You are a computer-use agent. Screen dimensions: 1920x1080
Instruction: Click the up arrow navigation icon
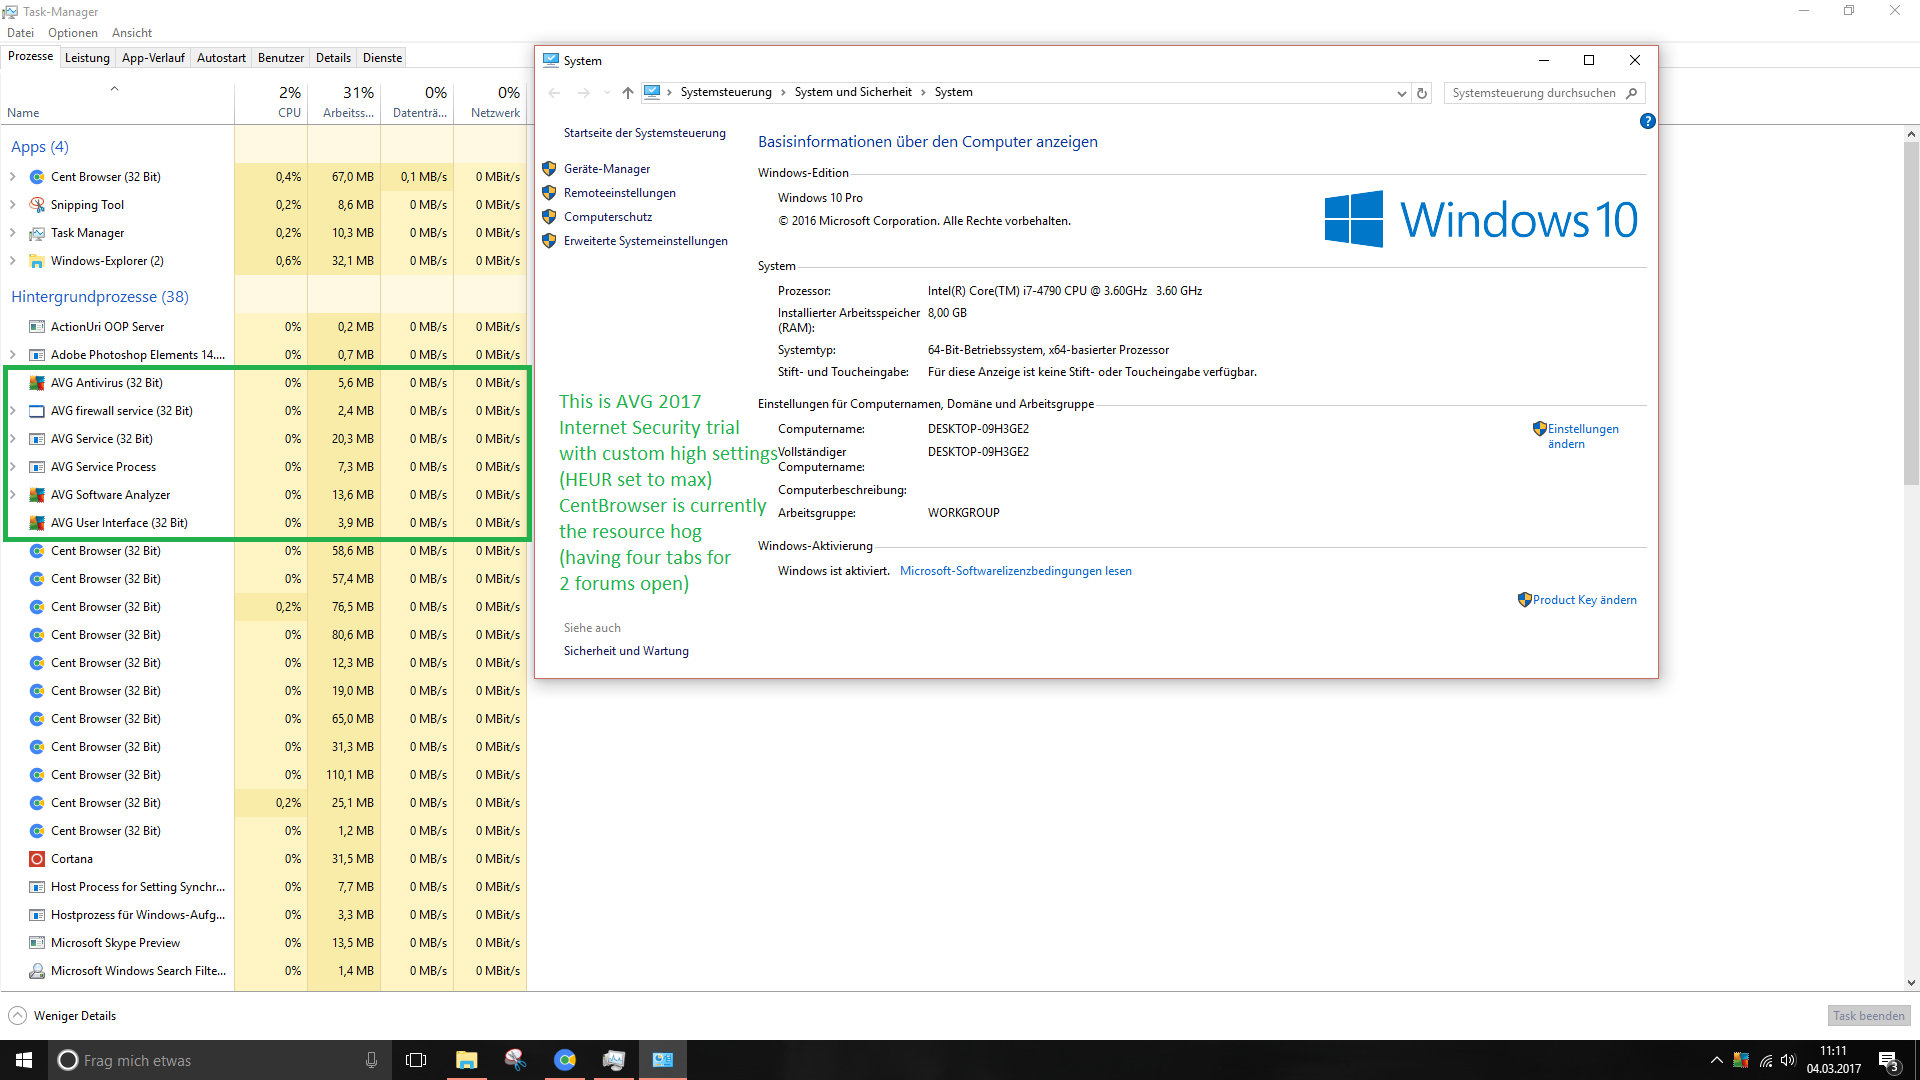pos(627,93)
